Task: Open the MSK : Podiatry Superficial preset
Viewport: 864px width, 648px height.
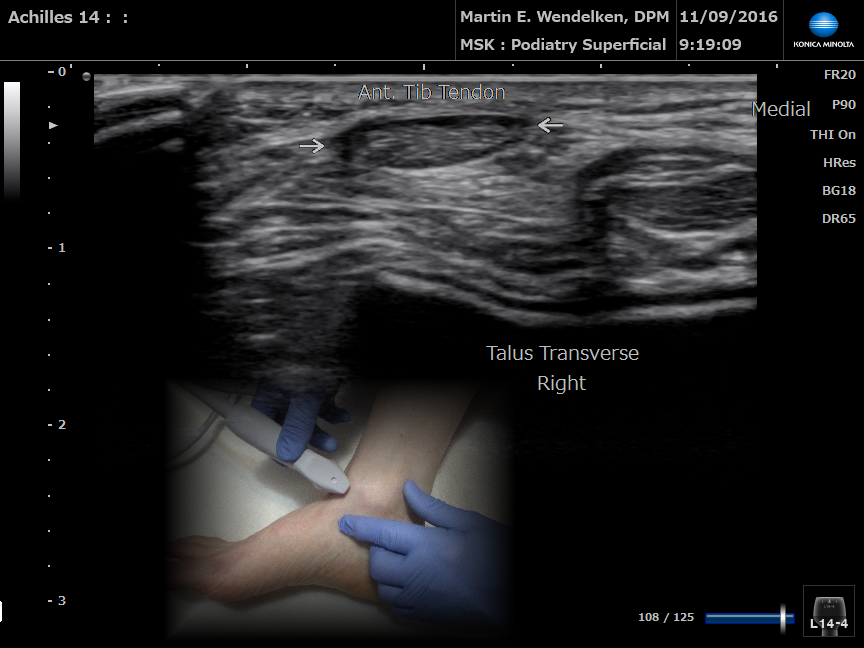Action: coord(563,45)
